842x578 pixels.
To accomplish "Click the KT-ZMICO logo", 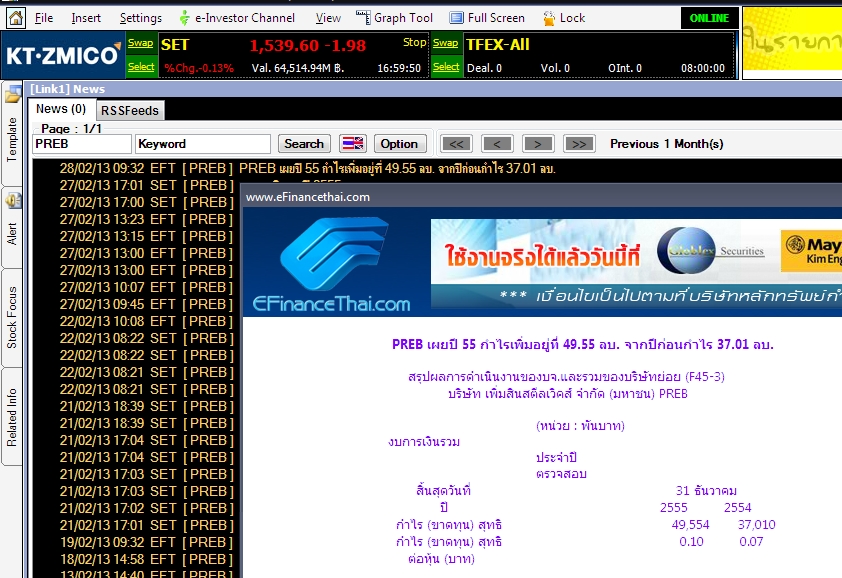I will pyautogui.click(x=63, y=55).
